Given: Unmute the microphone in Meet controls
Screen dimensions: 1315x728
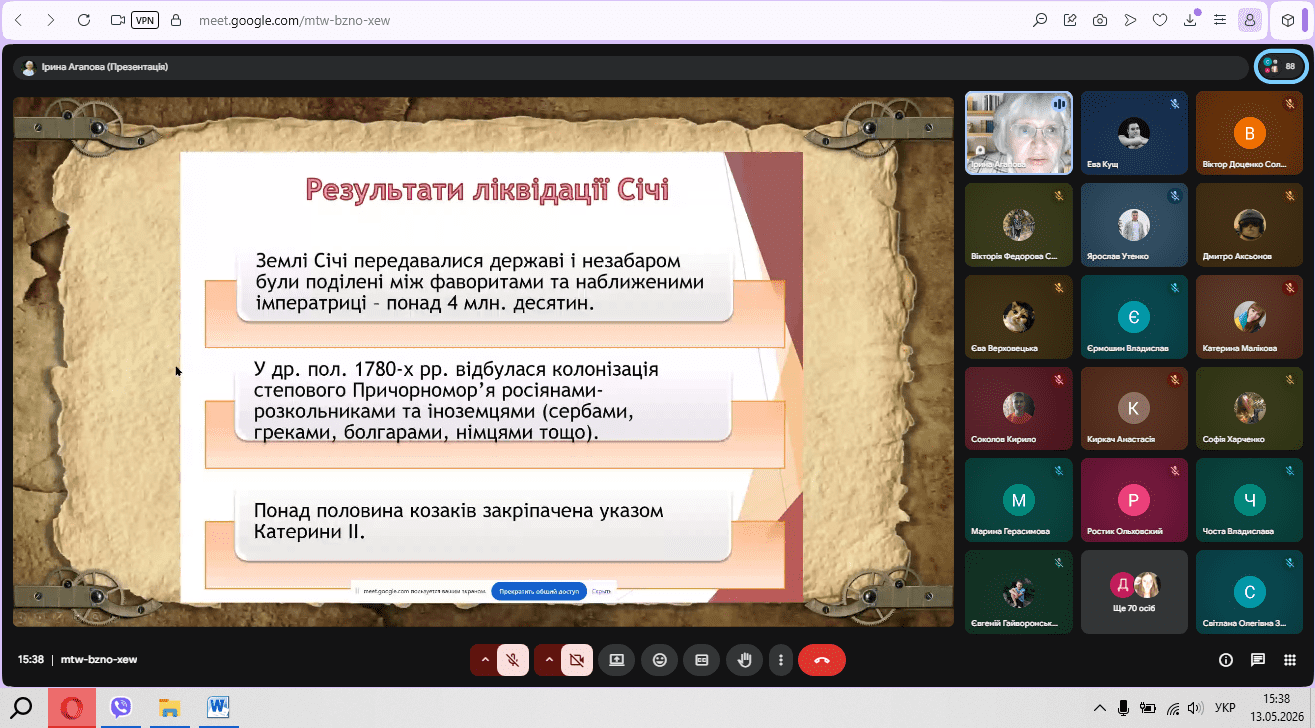Looking at the screenshot, I should [513, 660].
